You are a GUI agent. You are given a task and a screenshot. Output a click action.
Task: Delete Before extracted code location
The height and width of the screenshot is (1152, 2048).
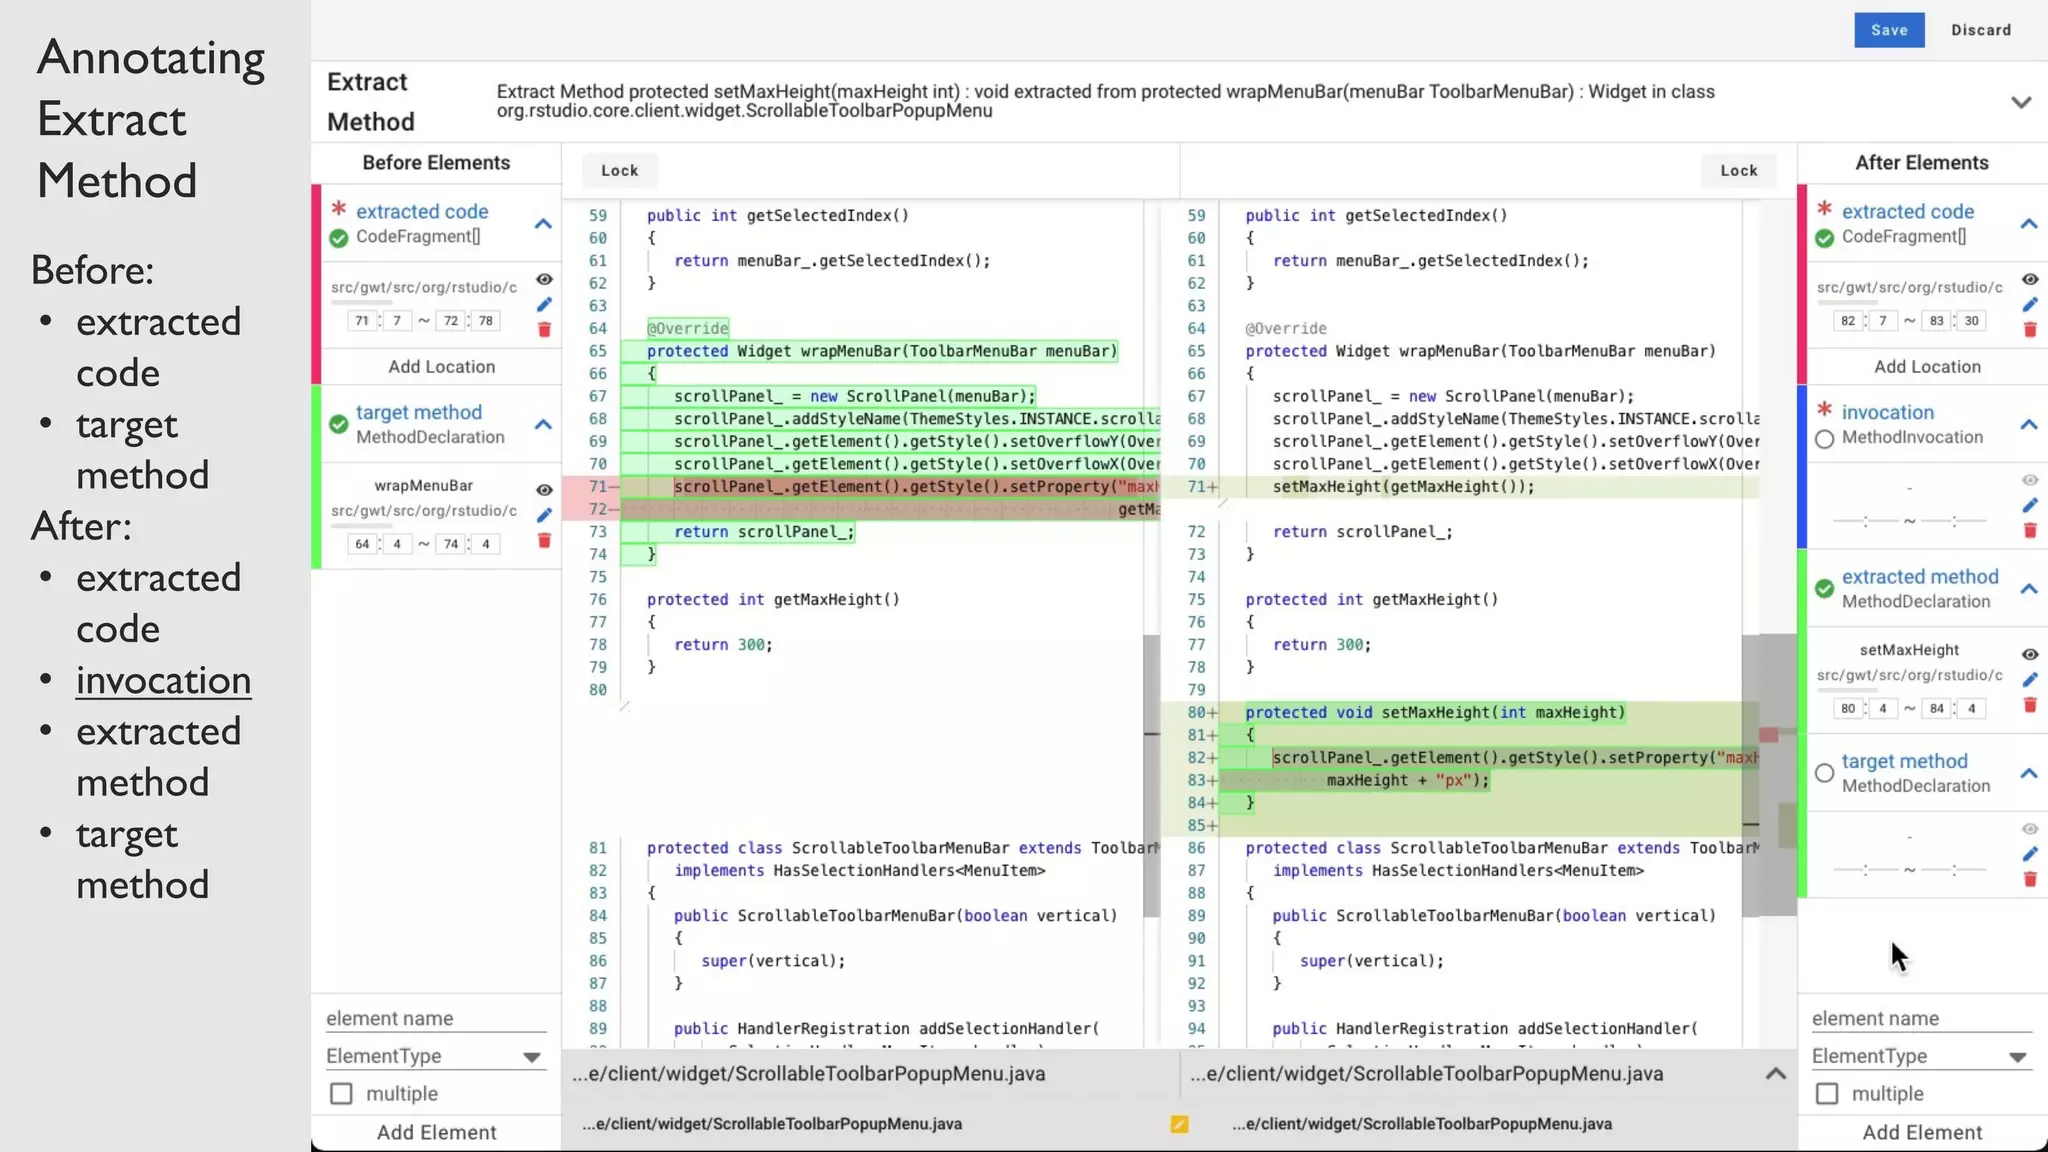[544, 329]
